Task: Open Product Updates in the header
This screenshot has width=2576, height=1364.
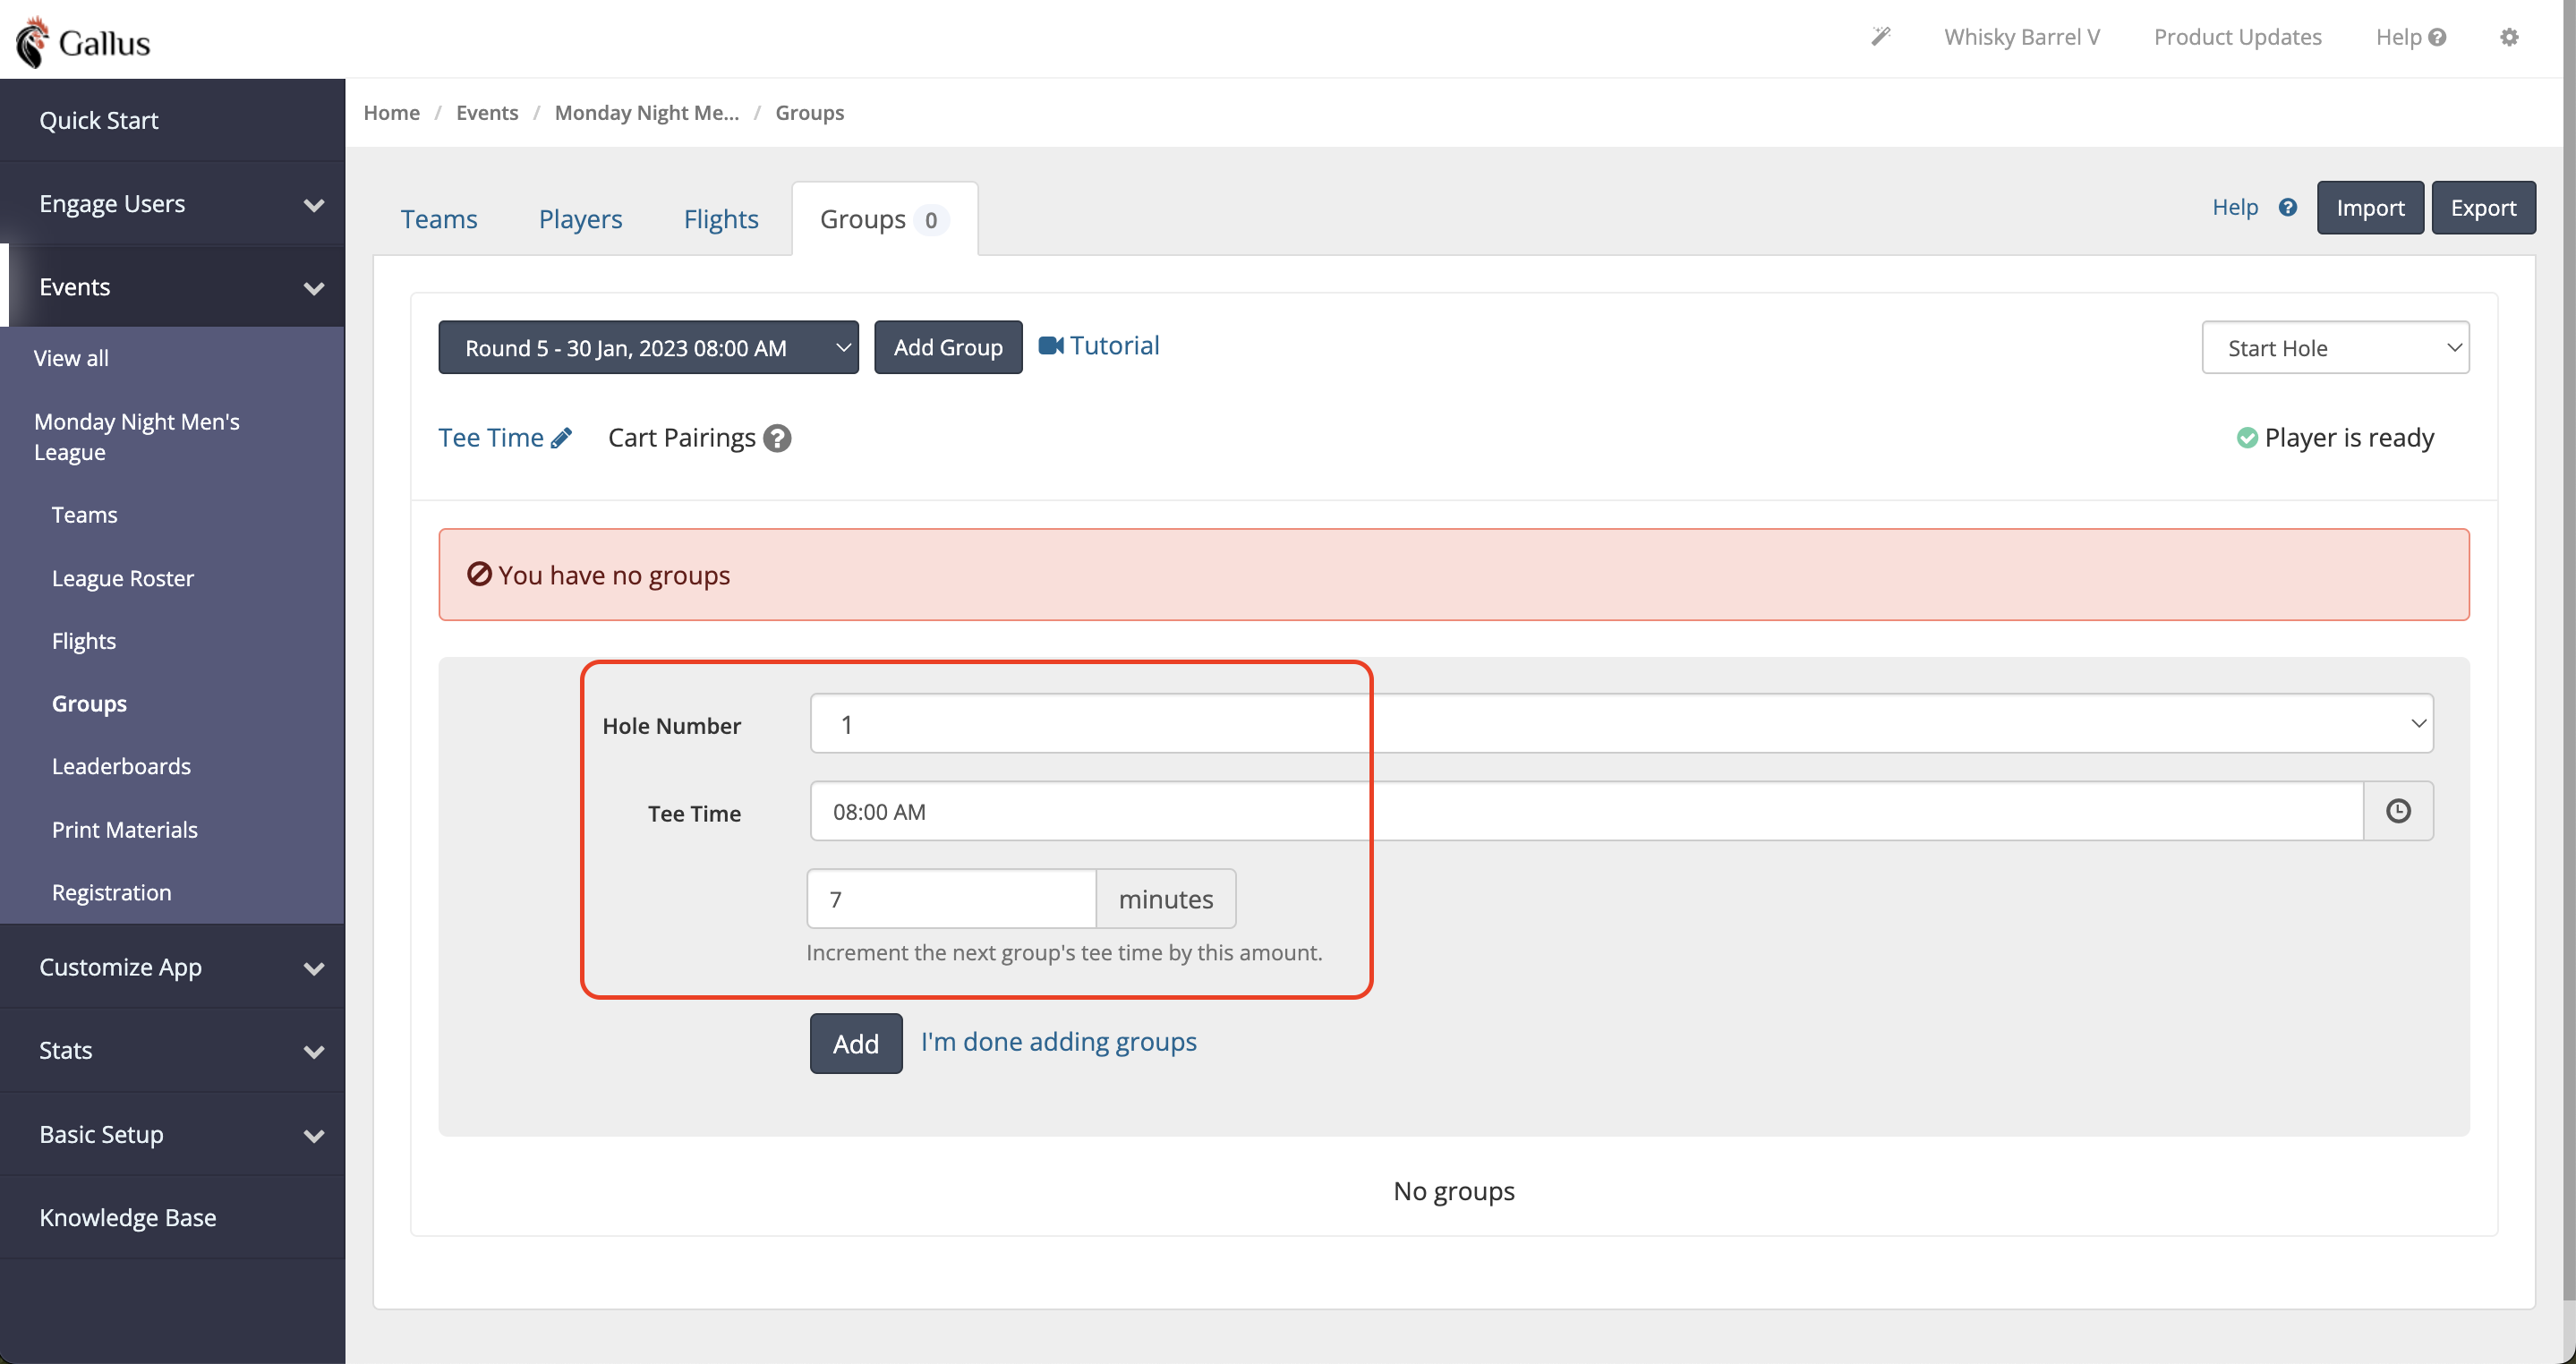Action: [x=2237, y=37]
